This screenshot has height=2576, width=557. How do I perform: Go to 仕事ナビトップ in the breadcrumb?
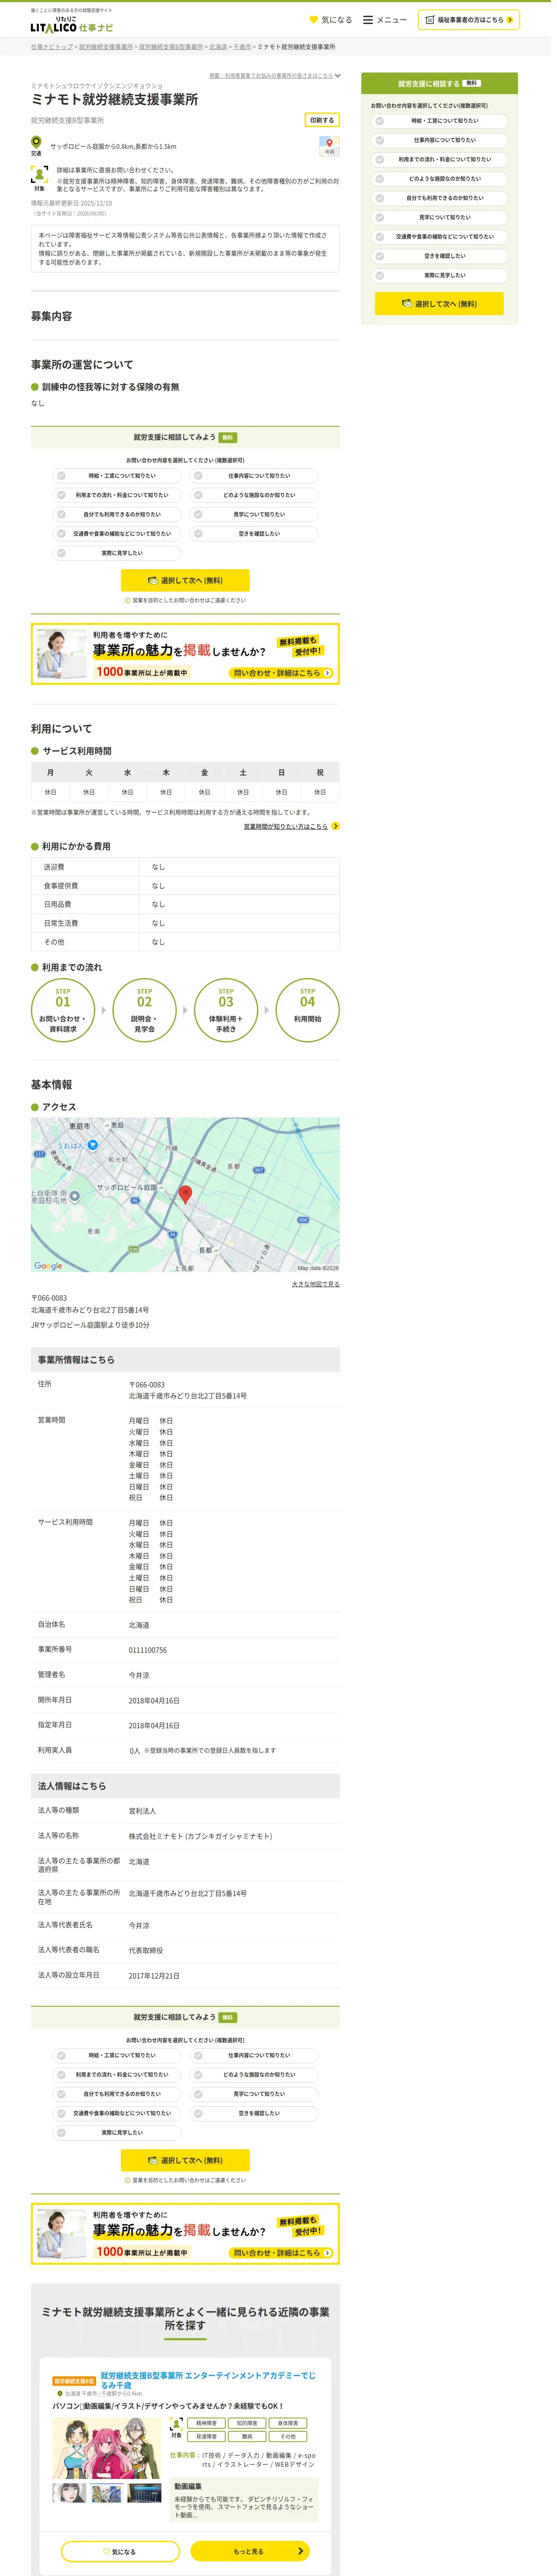(x=52, y=47)
